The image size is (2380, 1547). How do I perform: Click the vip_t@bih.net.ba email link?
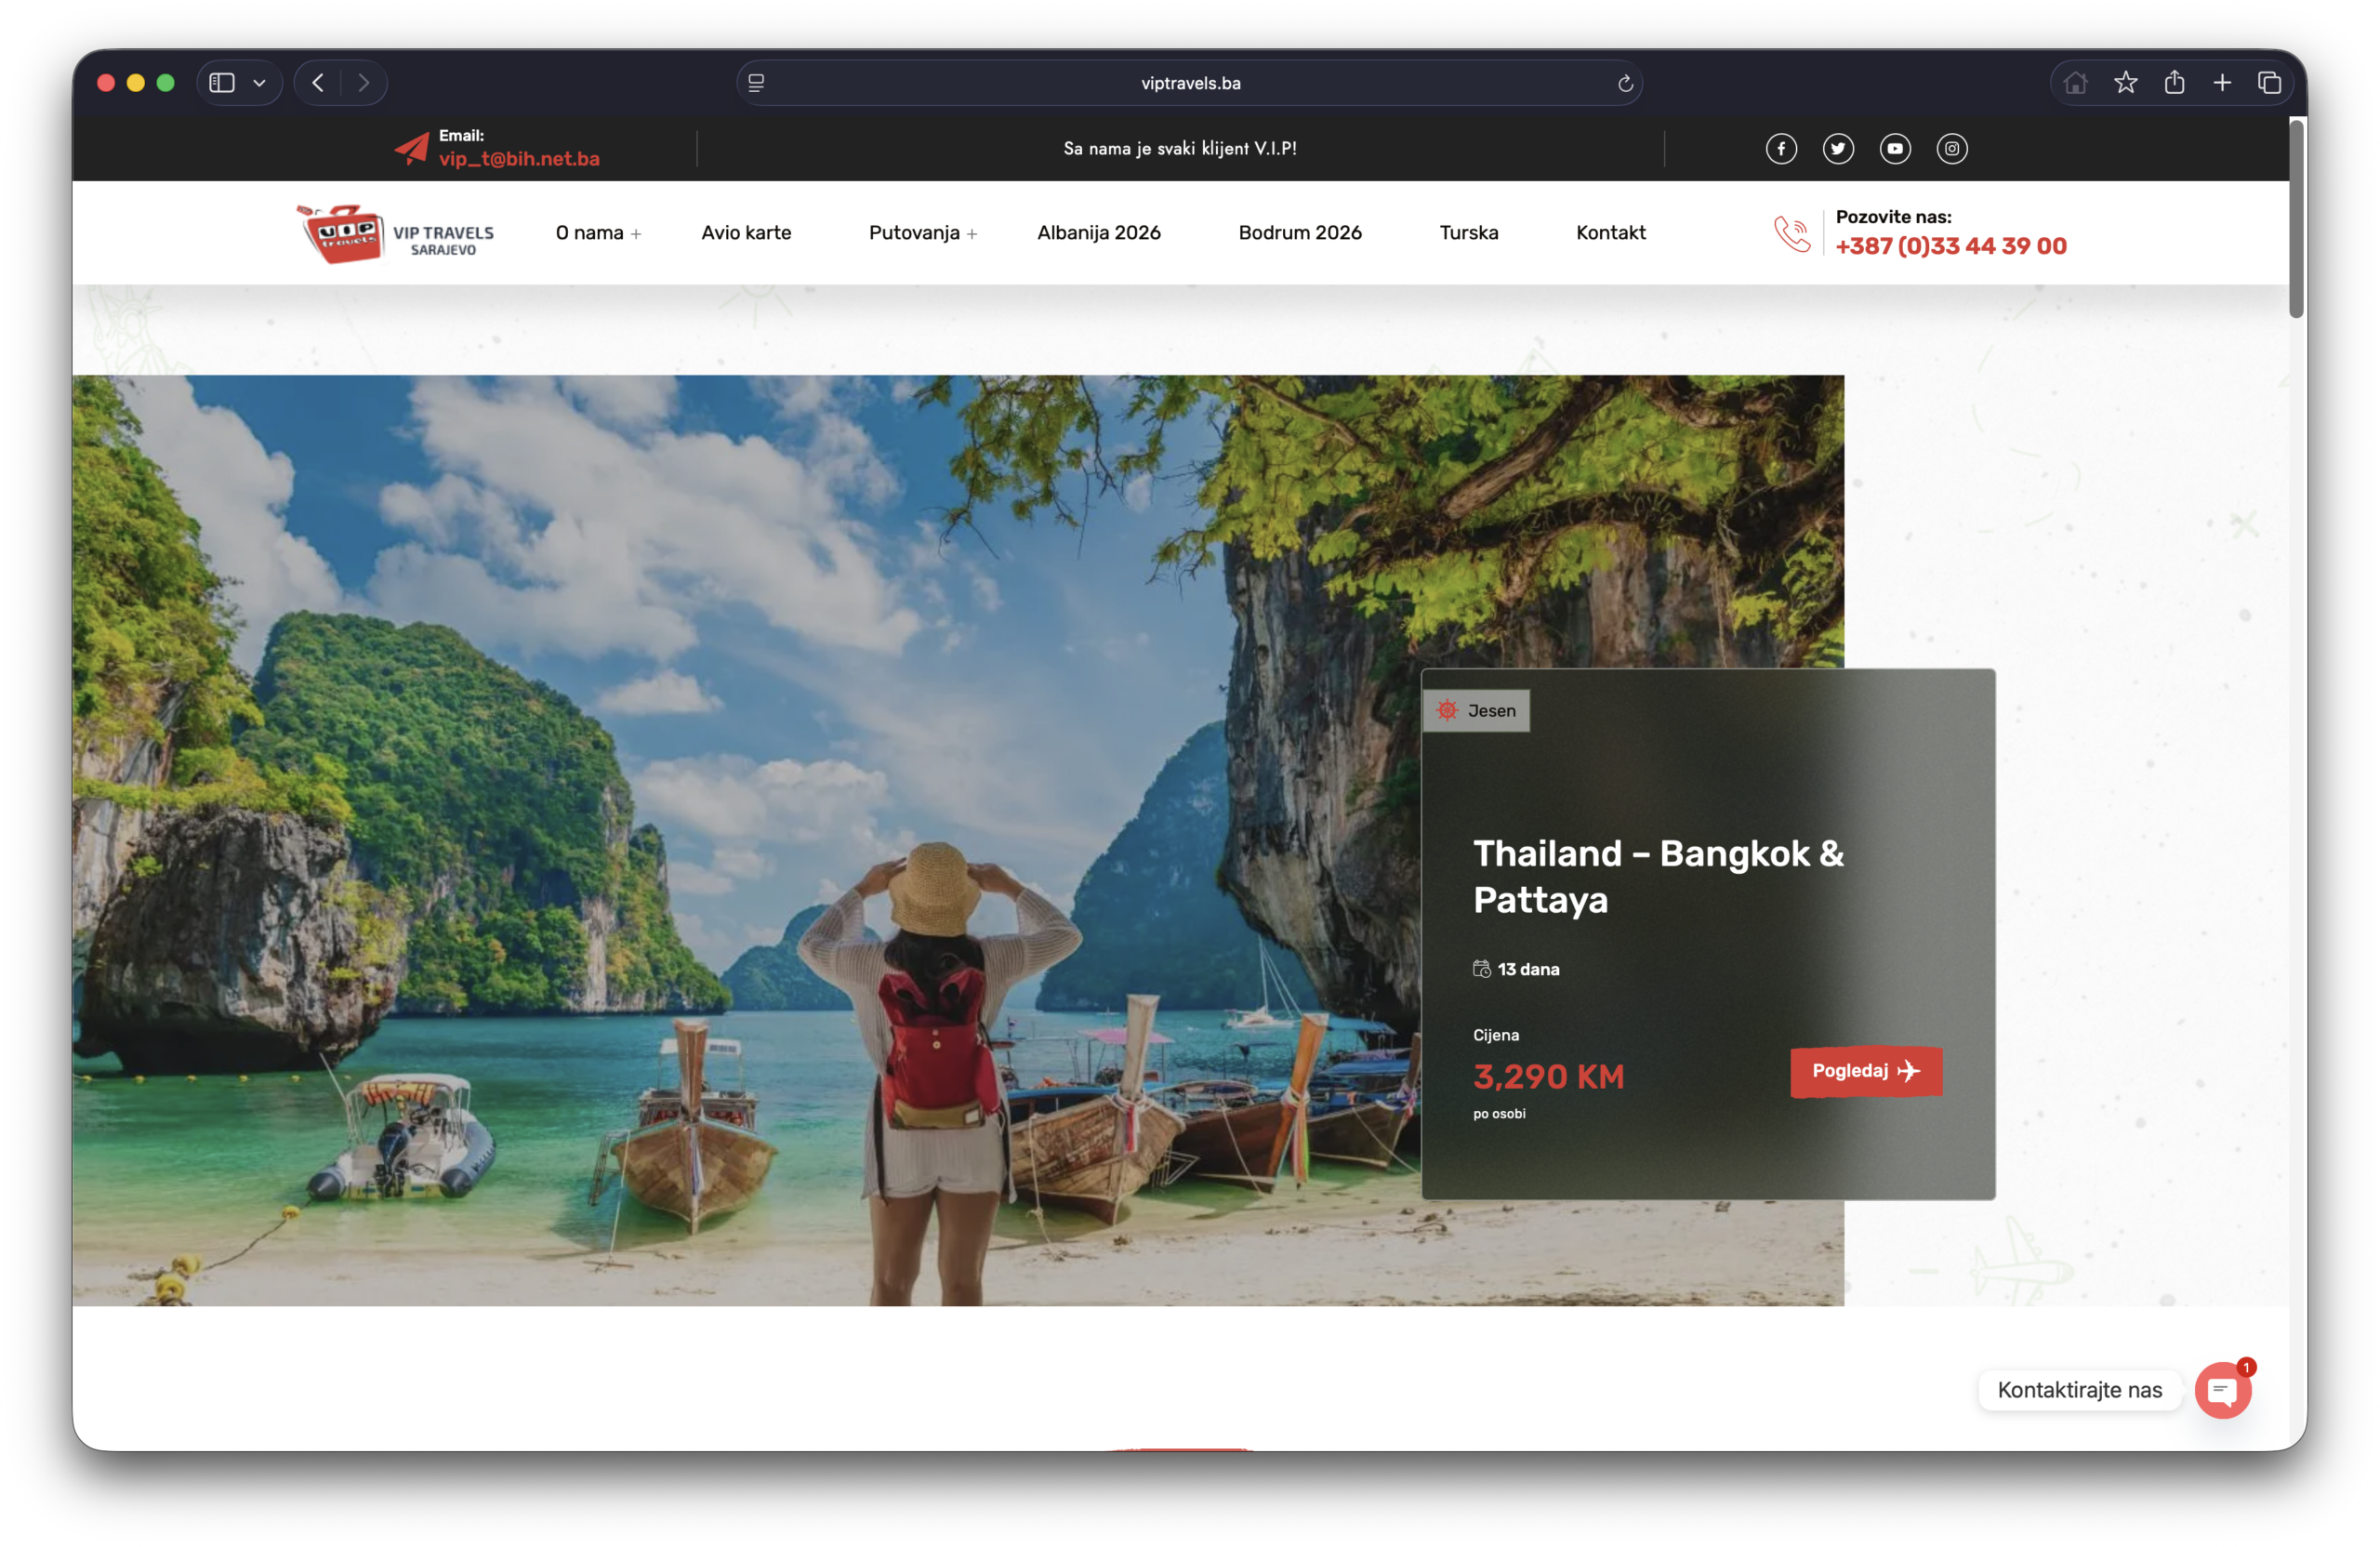coord(519,159)
